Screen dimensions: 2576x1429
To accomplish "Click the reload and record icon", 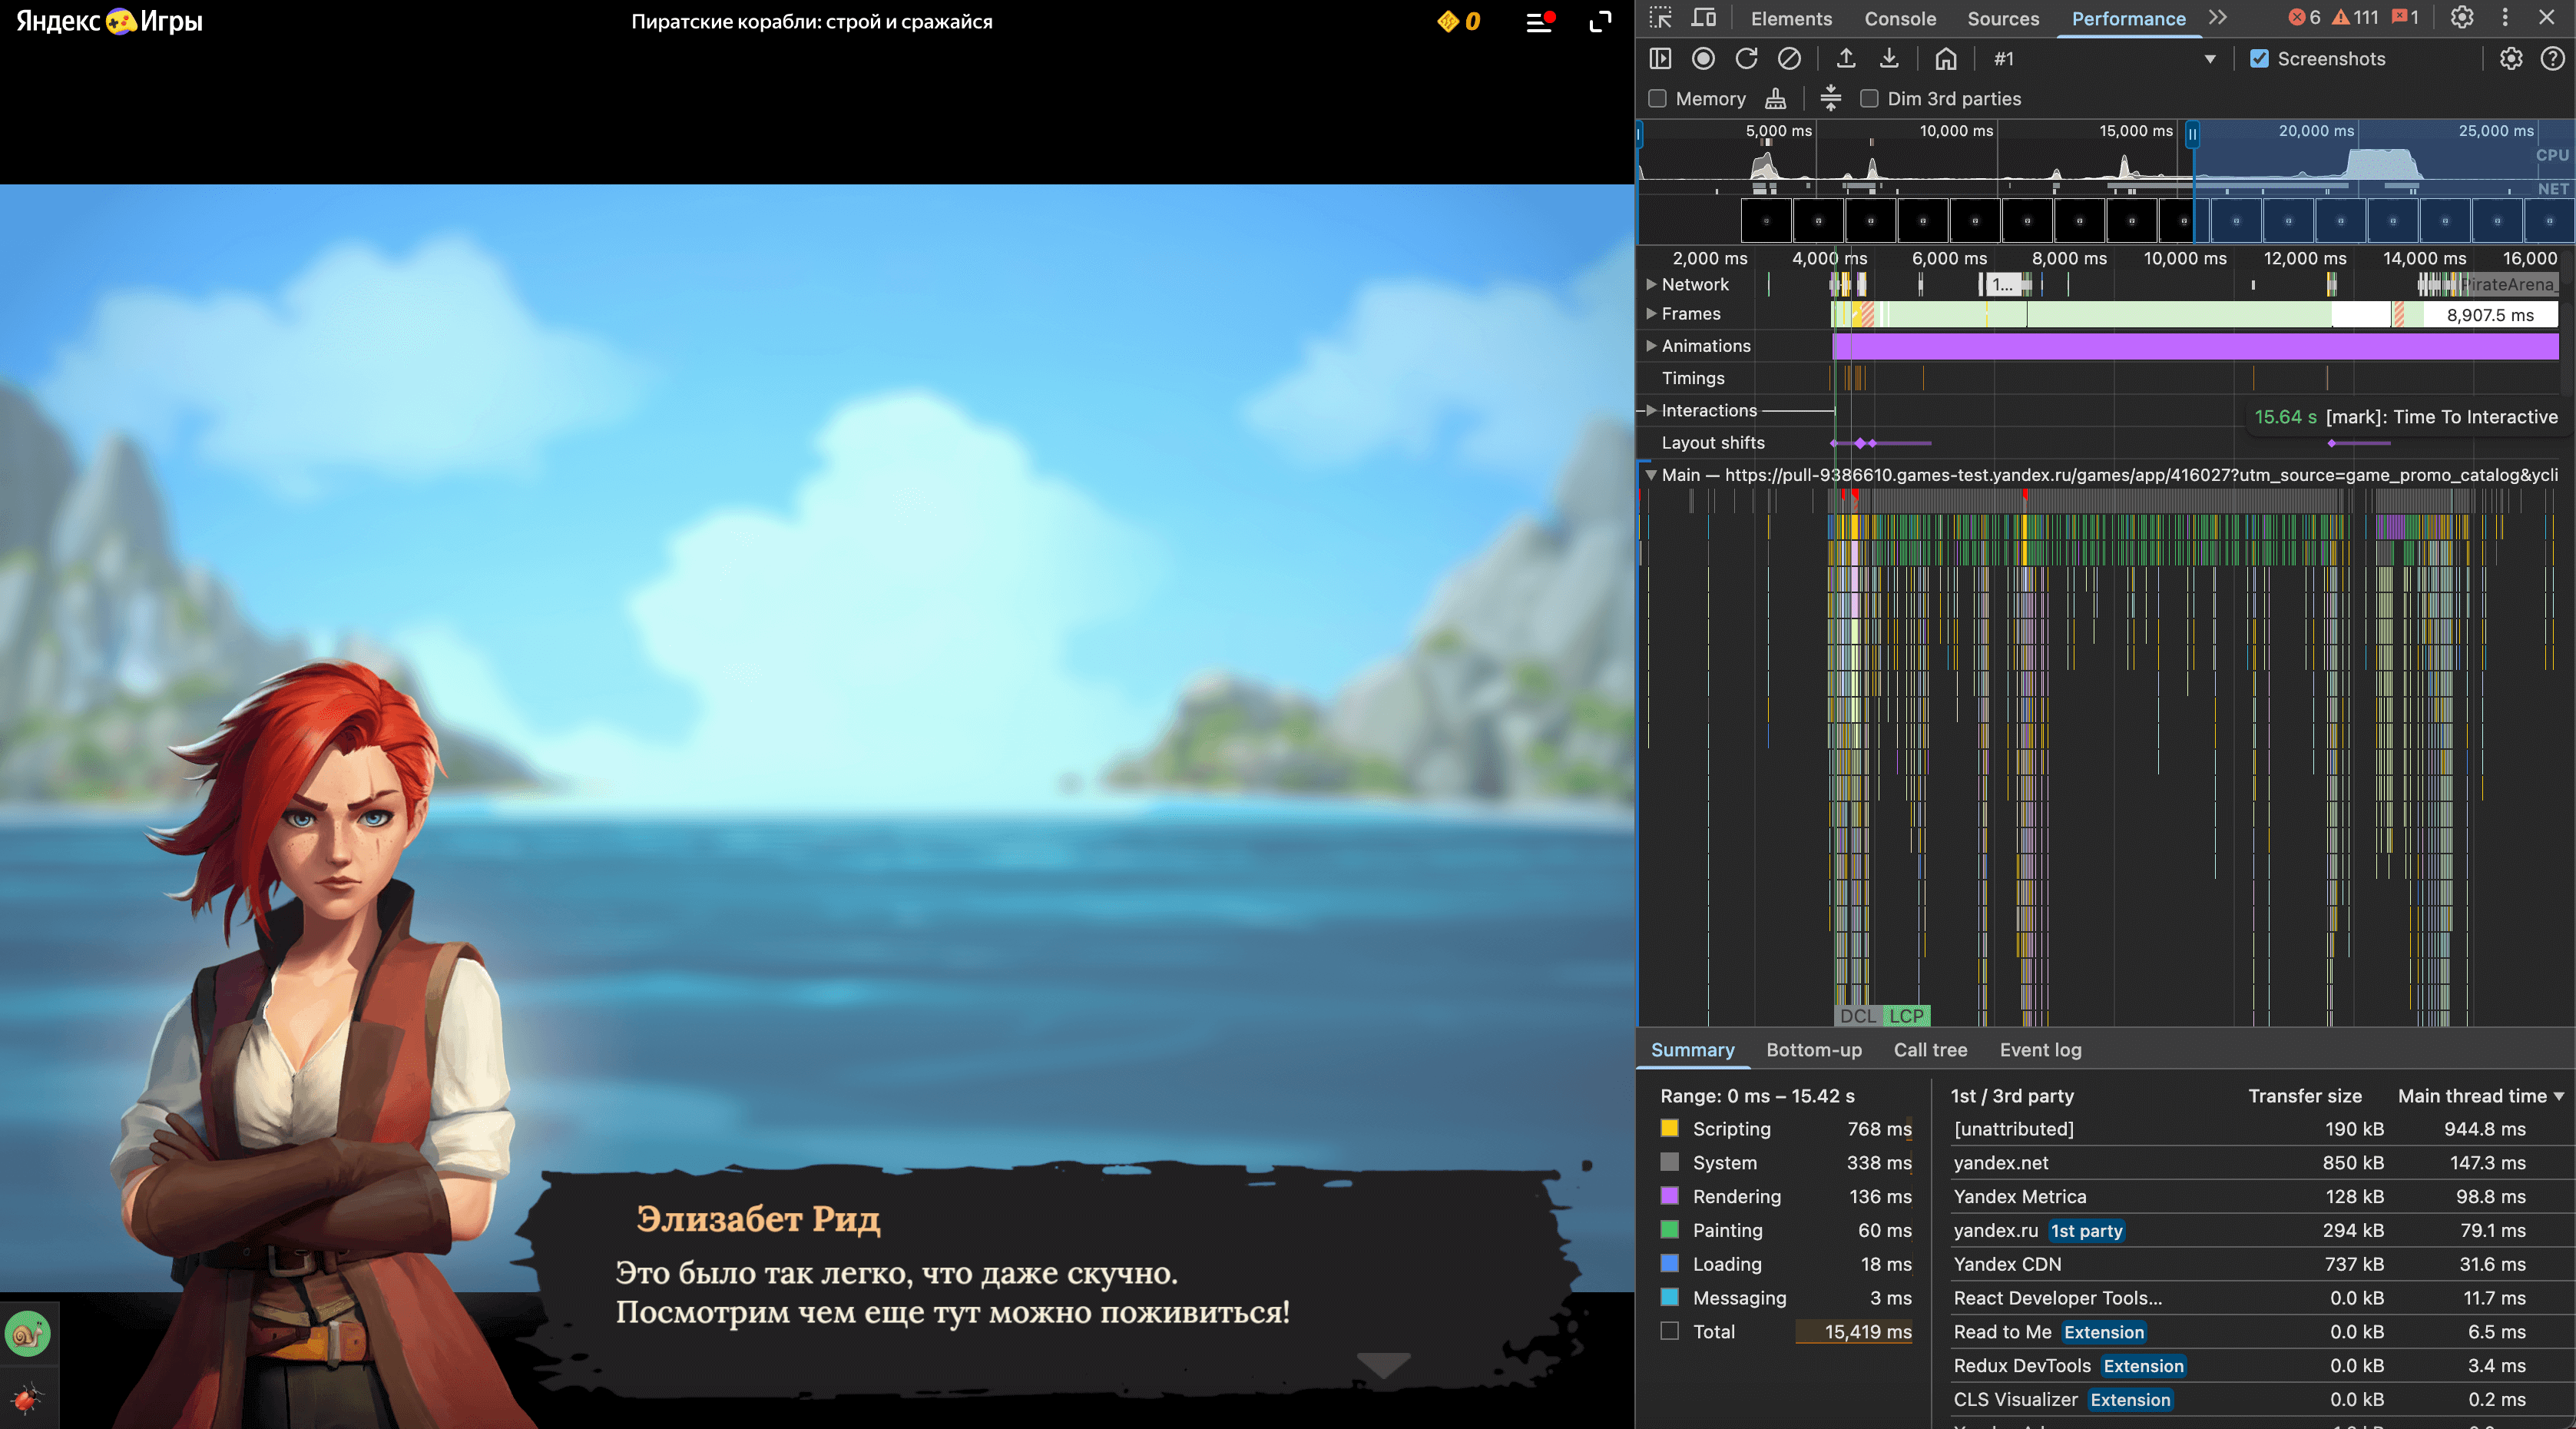I will [x=1746, y=59].
